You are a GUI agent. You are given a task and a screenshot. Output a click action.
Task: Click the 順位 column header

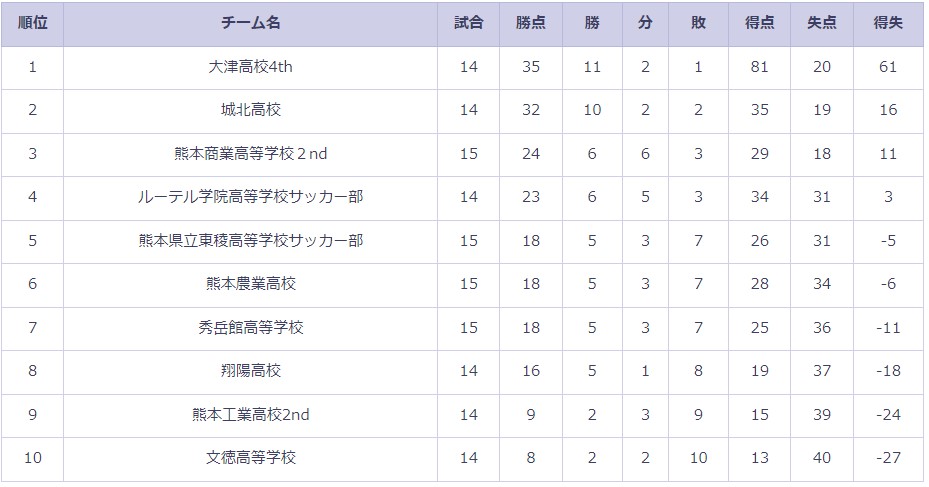coord(33,23)
